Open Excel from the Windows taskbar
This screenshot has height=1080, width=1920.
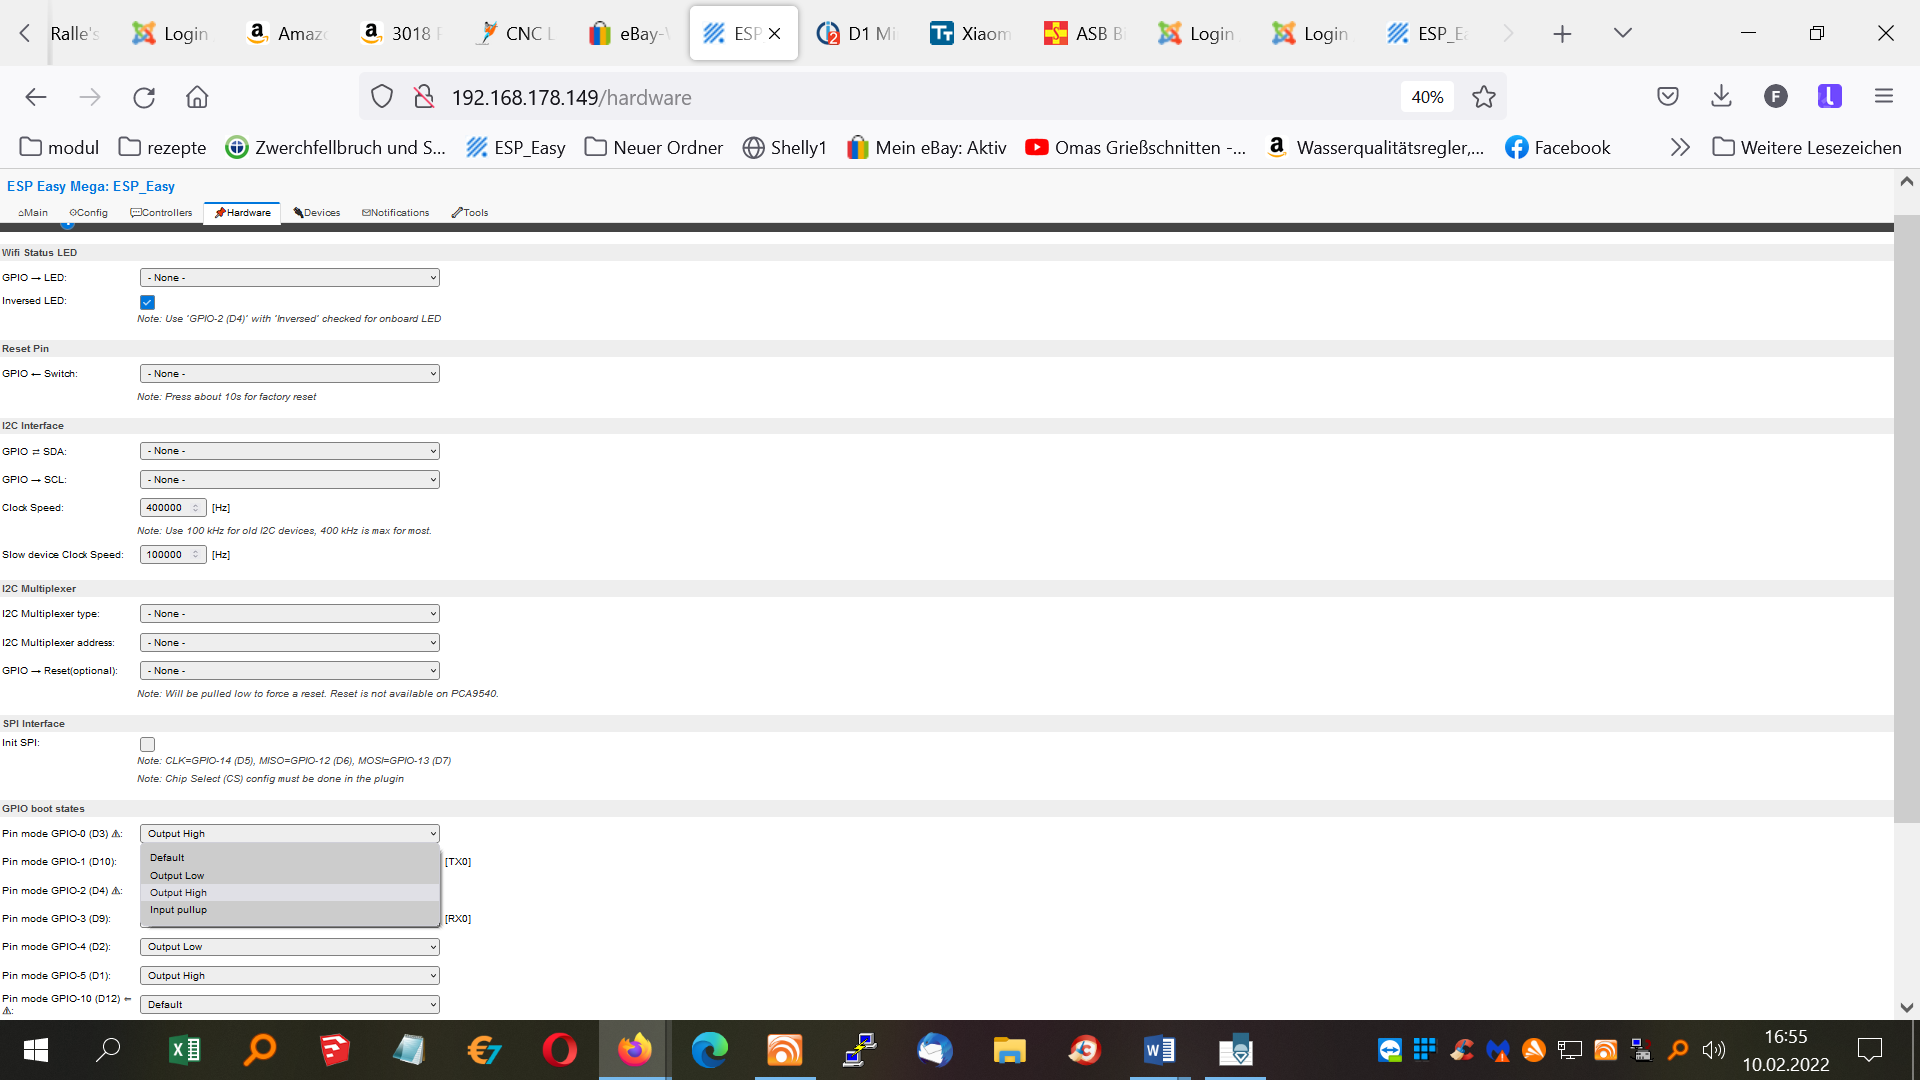pos(185,1050)
